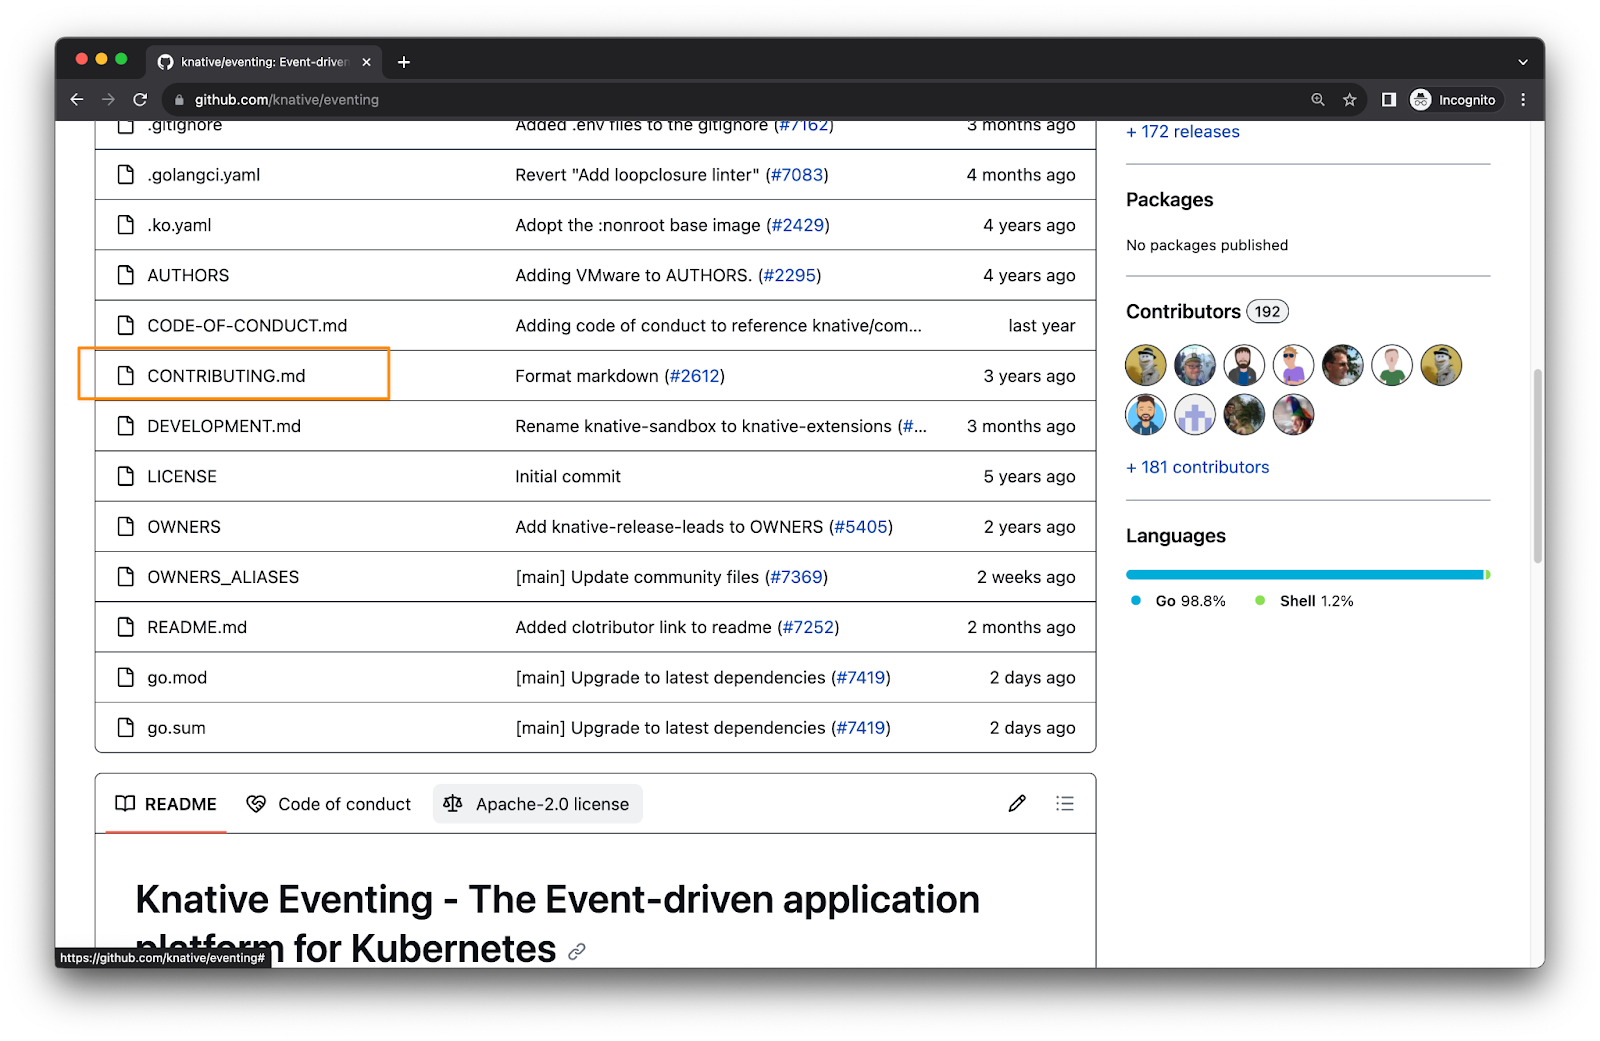Viewport: 1600px width, 1041px height.
Task: Bookmark this page with star icon
Action: click(1350, 100)
